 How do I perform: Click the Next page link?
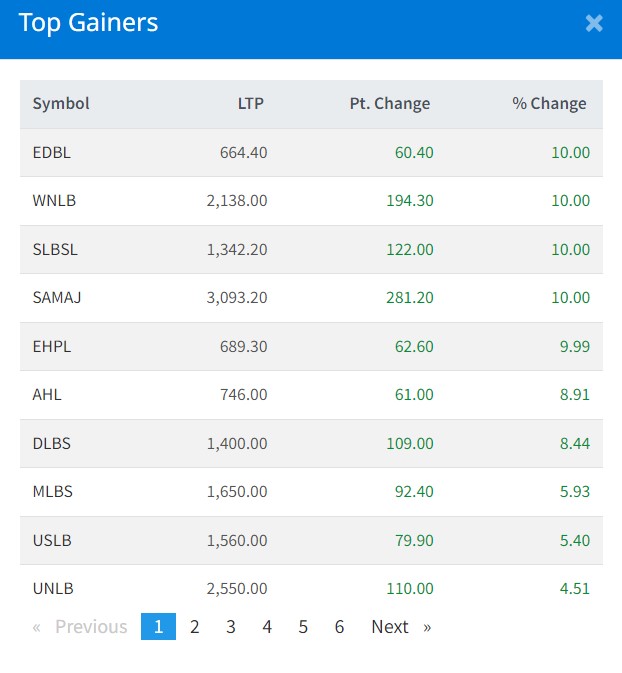[400, 627]
